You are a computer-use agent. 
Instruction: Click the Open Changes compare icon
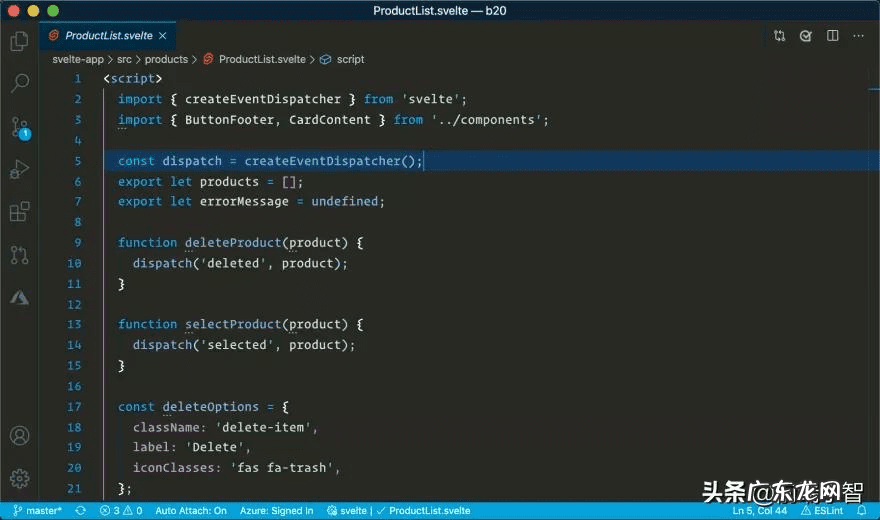(779, 36)
